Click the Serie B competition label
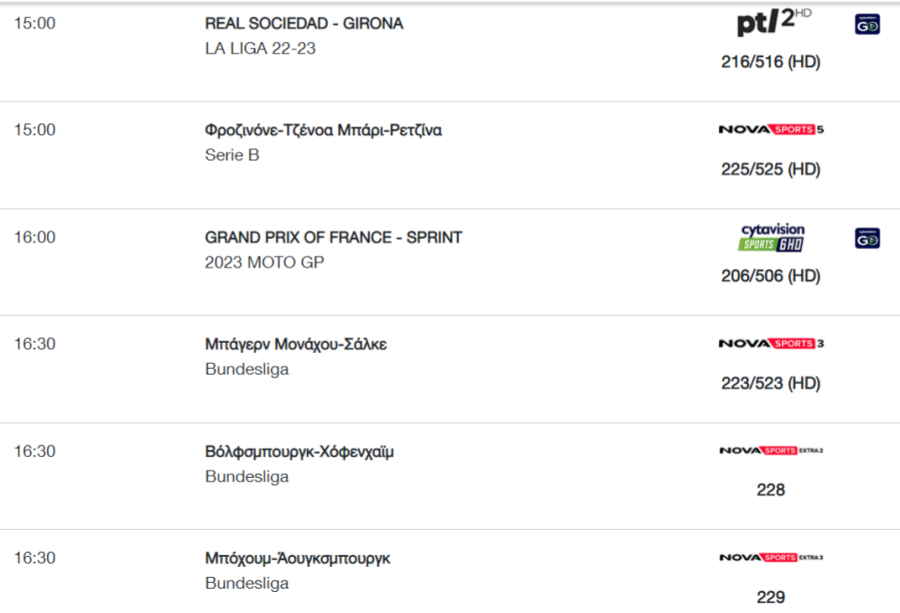 click(232, 156)
